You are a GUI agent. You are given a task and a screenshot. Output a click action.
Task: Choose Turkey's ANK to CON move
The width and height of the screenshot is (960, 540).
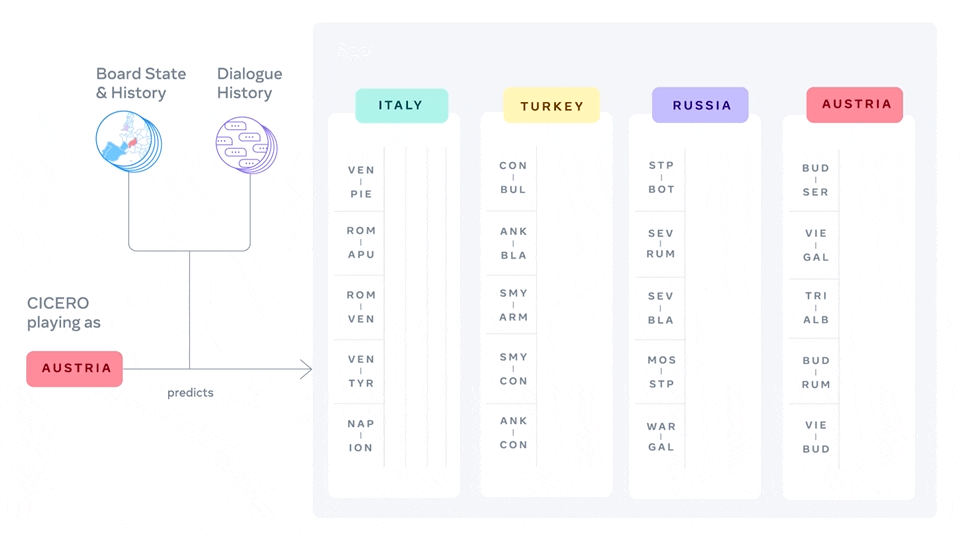(x=513, y=433)
